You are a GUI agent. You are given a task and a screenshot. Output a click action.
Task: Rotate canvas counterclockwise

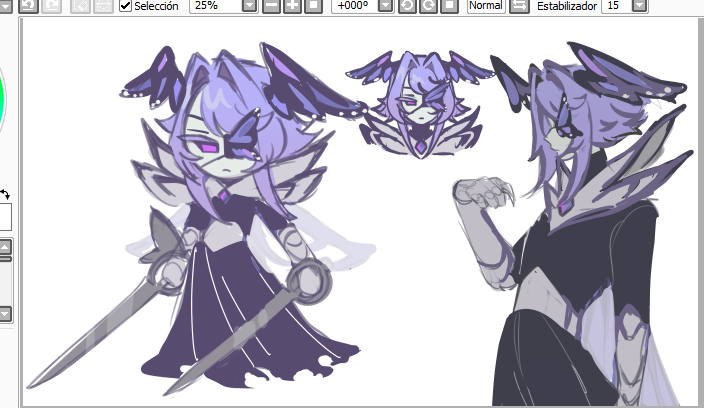pos(407,5)
